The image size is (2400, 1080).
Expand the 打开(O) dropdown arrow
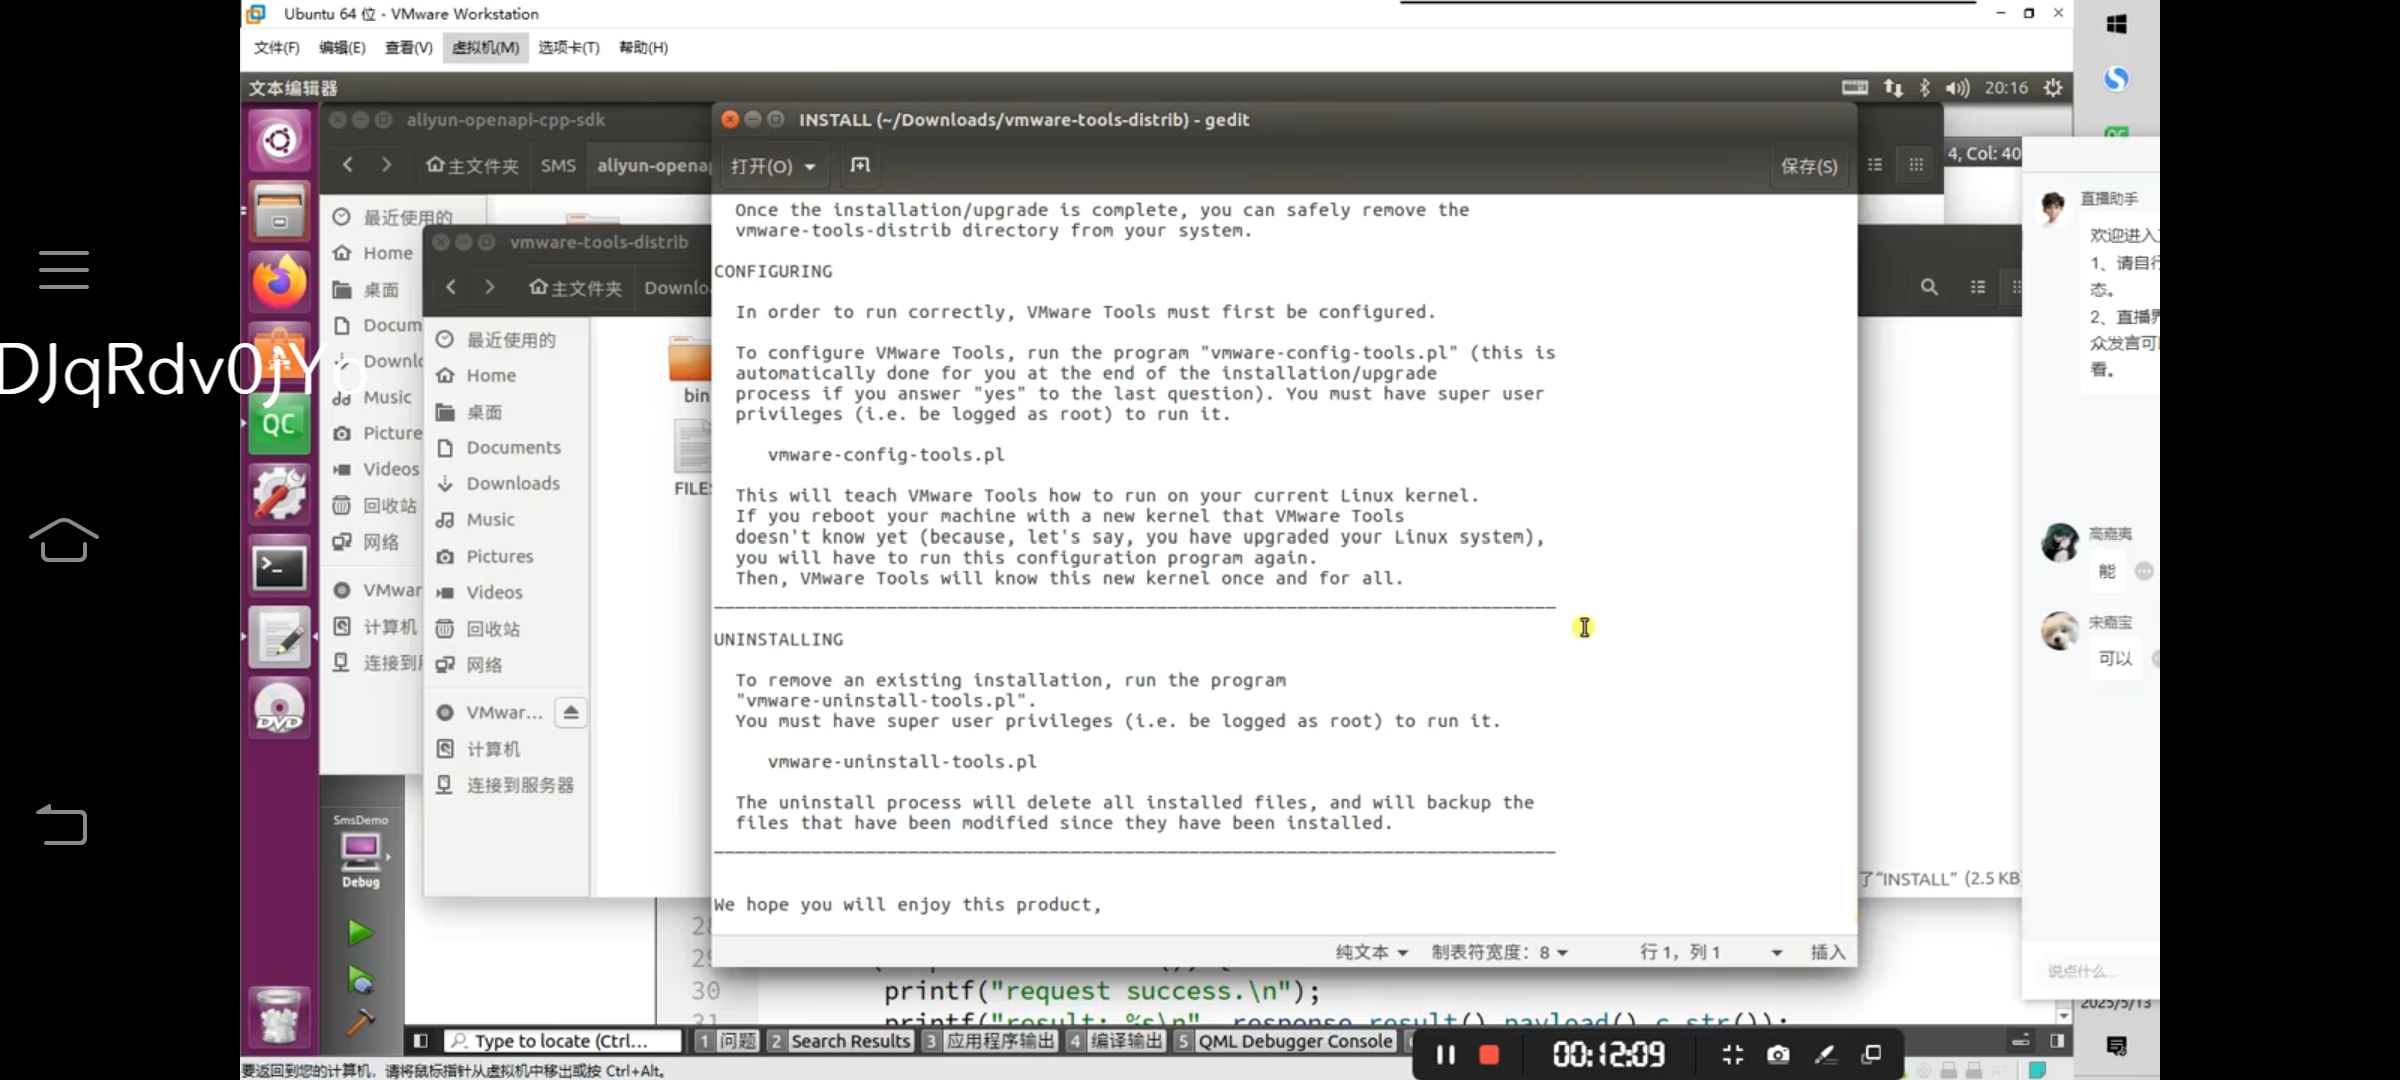[810, 166]
